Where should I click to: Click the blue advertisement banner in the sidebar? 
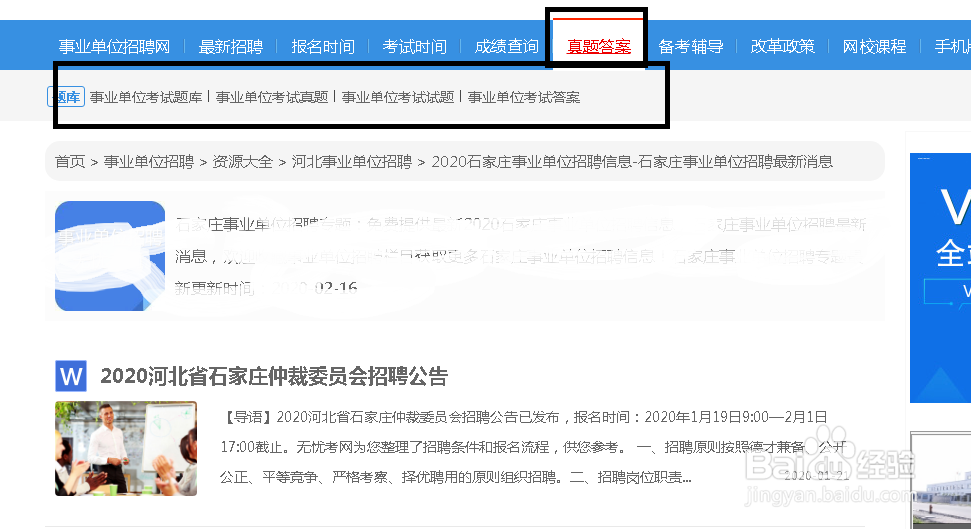[x=940, y=278]
